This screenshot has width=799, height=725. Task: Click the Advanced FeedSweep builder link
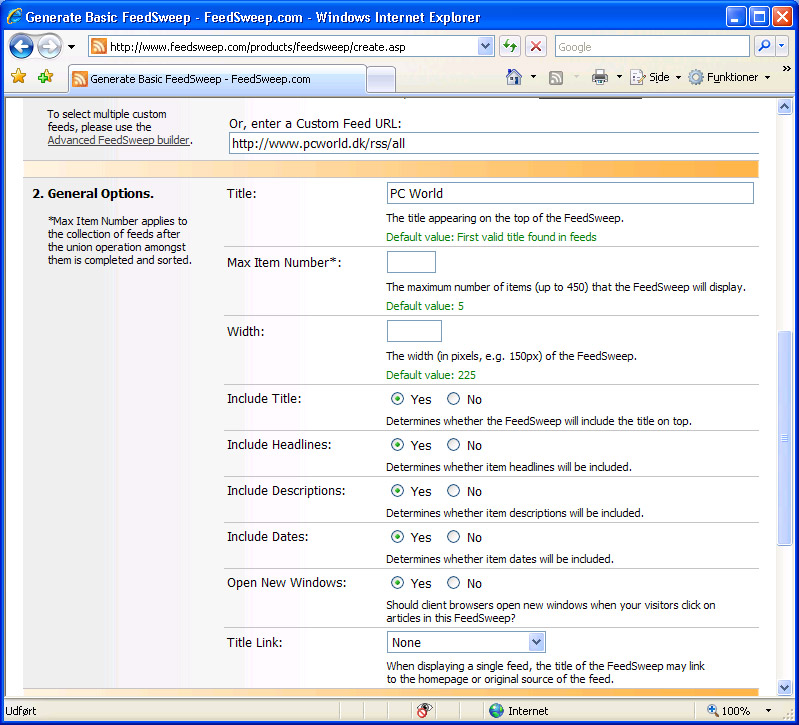click(118, 140)
